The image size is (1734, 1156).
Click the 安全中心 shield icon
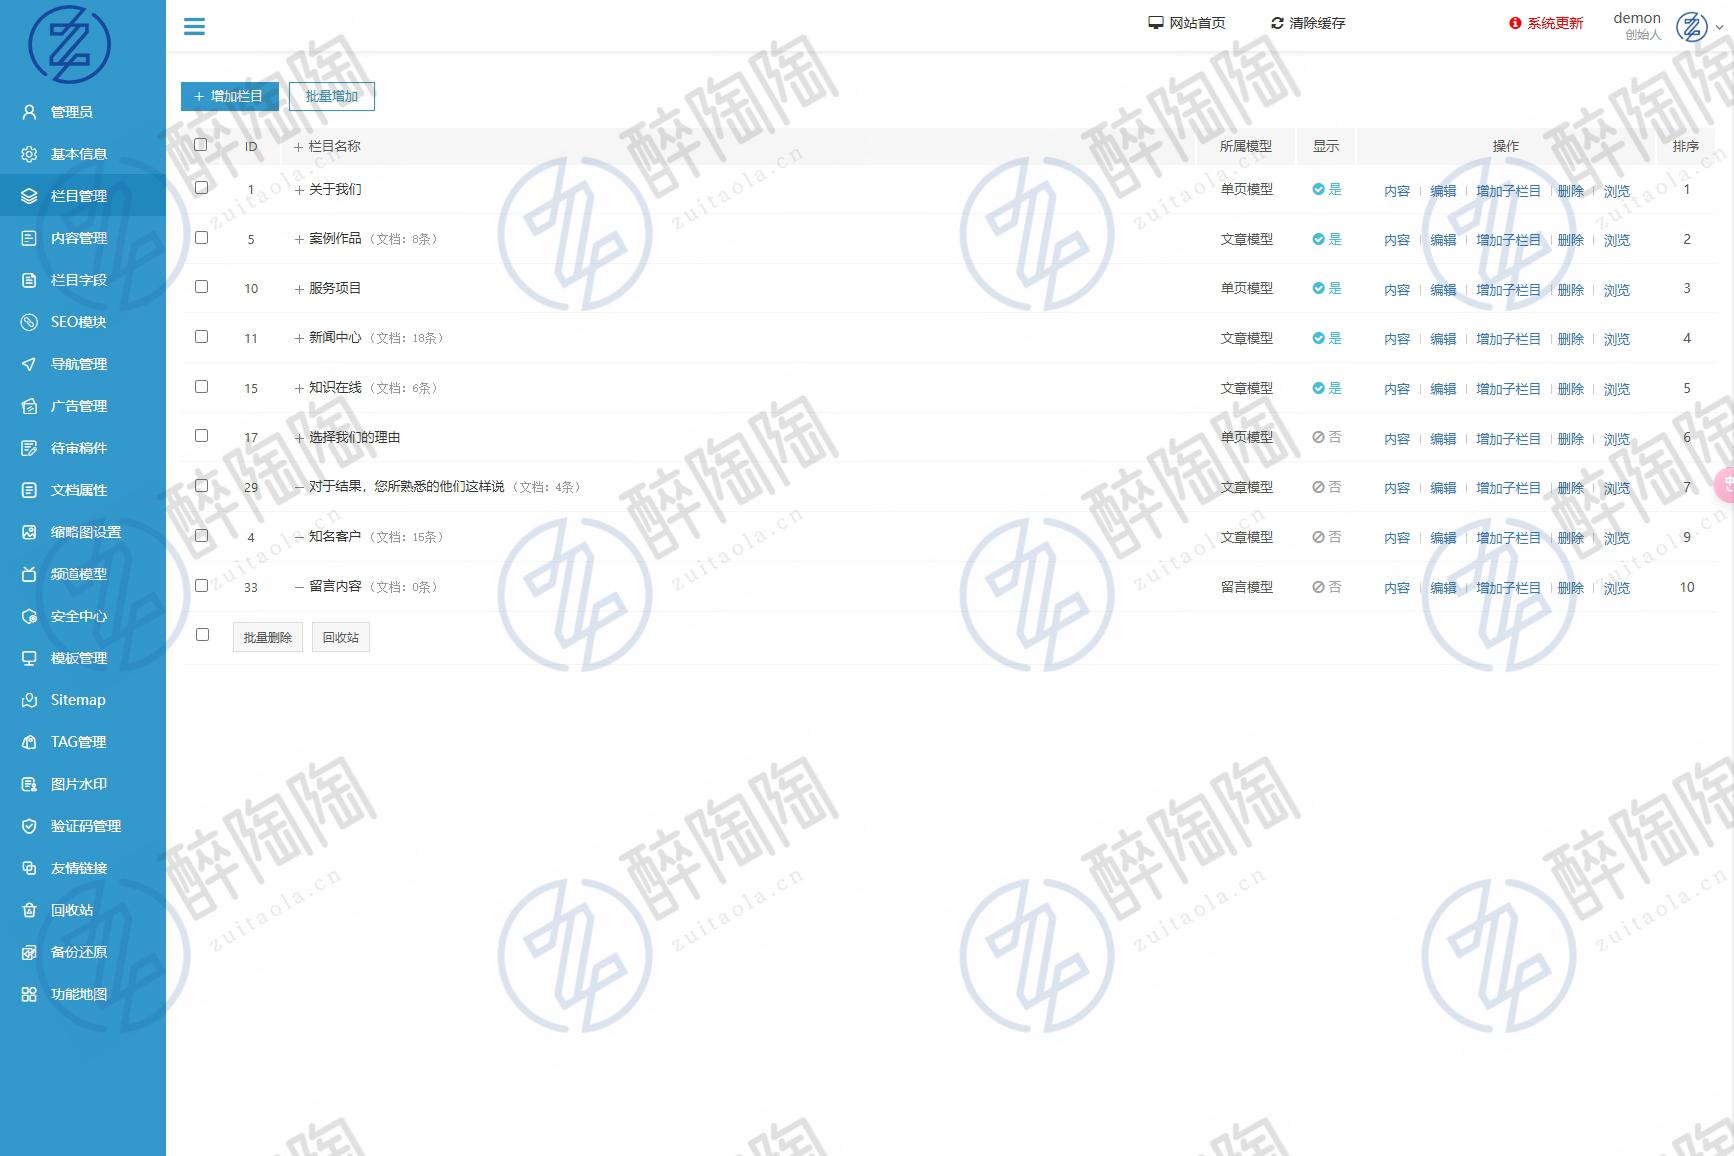click(29, 616)
